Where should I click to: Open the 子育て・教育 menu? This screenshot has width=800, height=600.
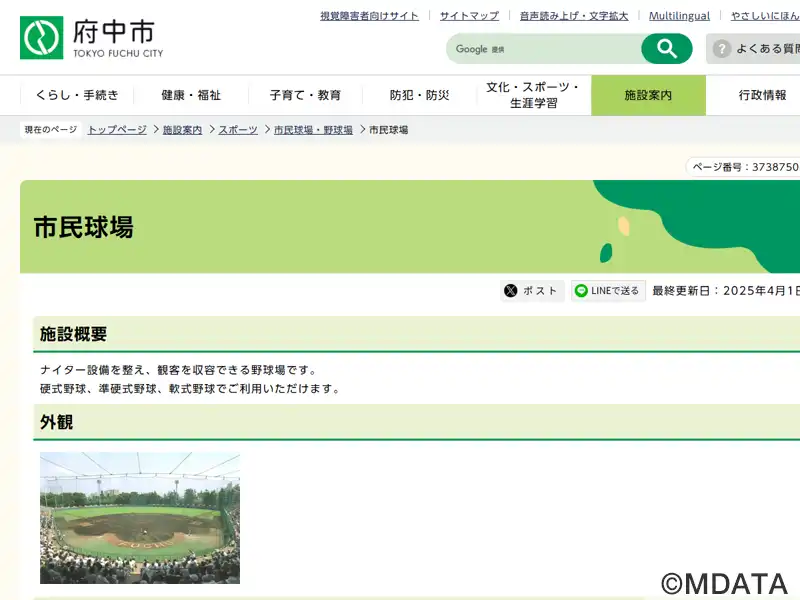pos(305,95)
